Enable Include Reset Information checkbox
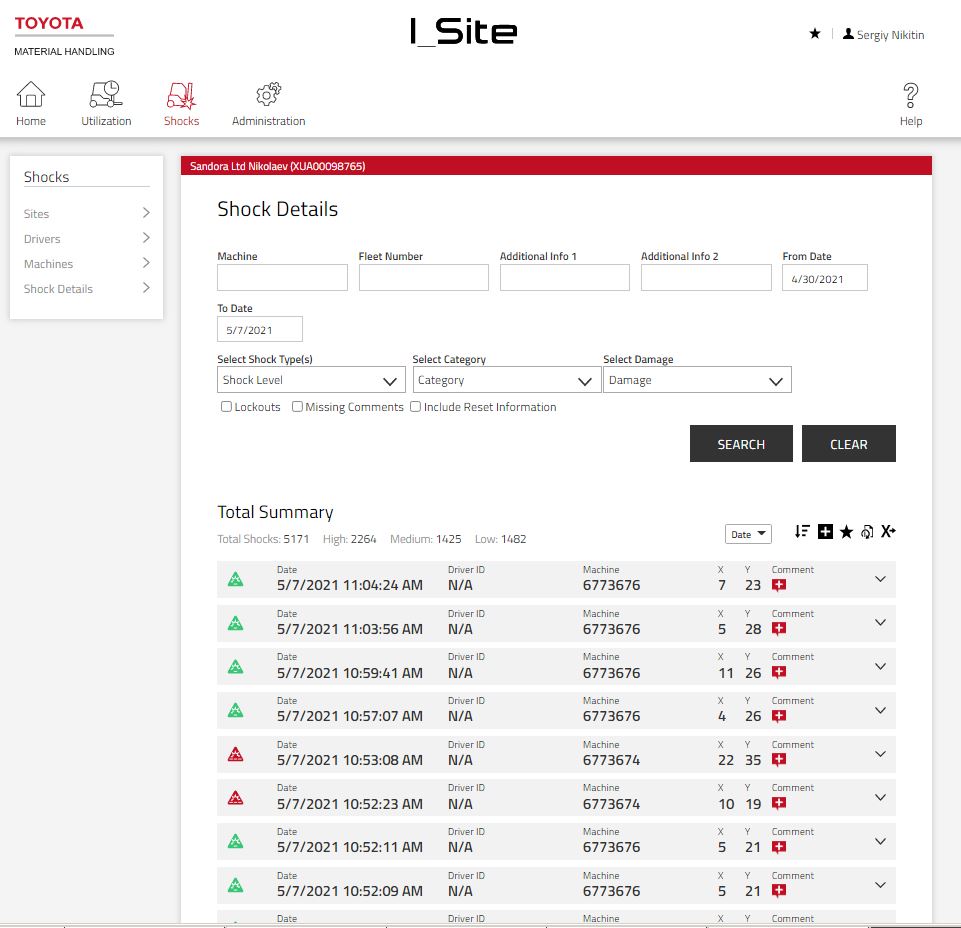961x928 pixels. tap(416, 406)
